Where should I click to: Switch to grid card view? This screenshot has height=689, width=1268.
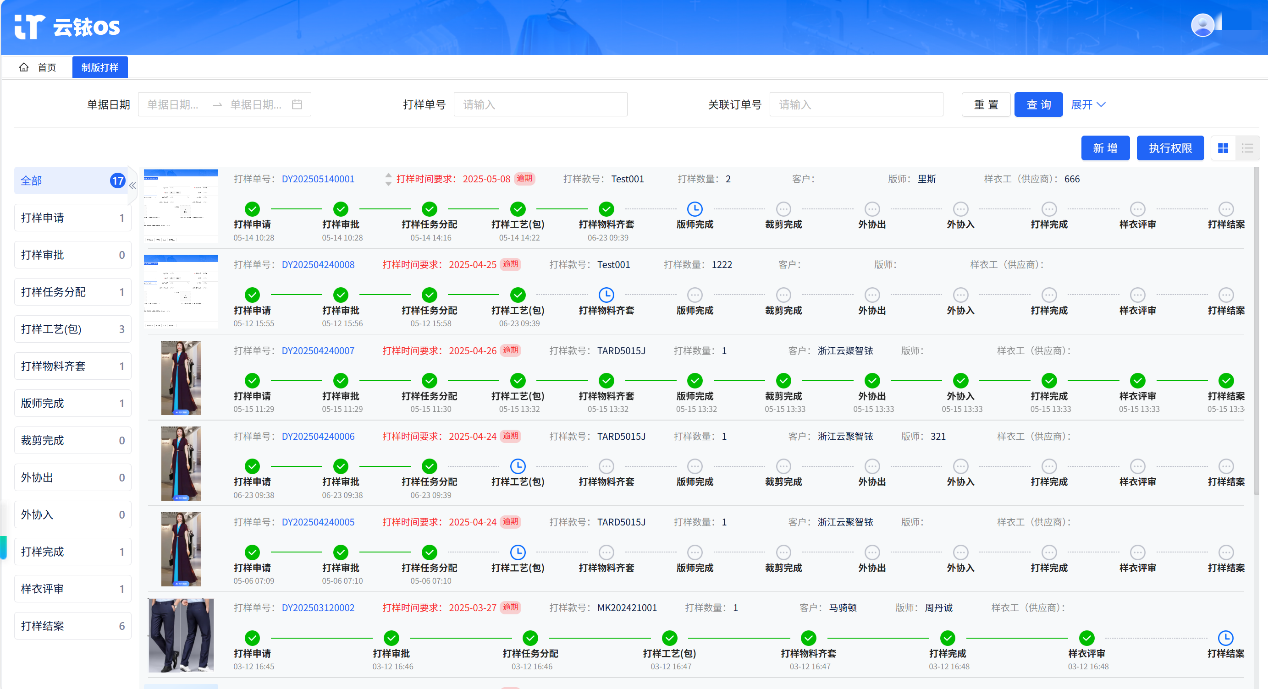[1222, 148]
